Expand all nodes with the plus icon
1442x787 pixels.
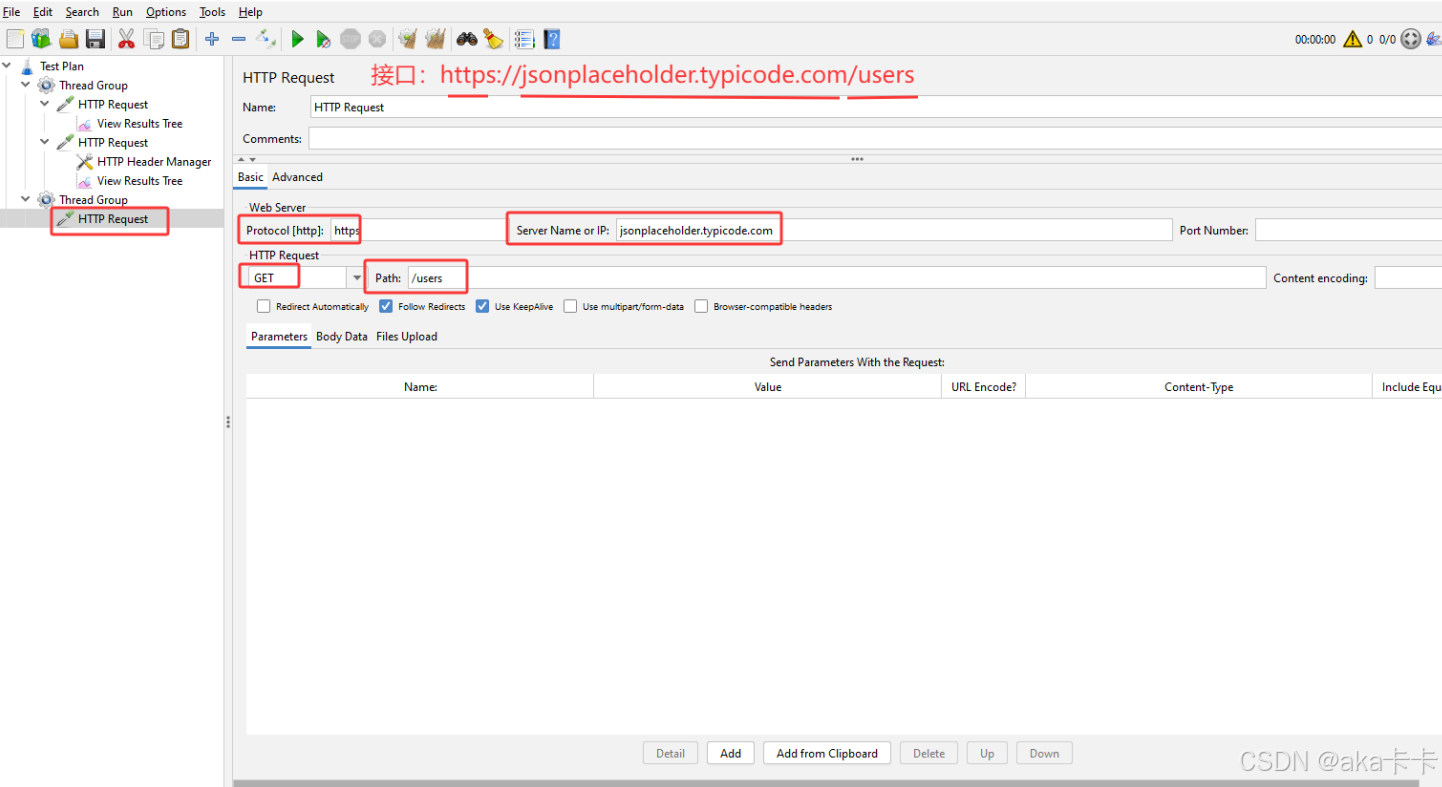[x=212, y=39]
